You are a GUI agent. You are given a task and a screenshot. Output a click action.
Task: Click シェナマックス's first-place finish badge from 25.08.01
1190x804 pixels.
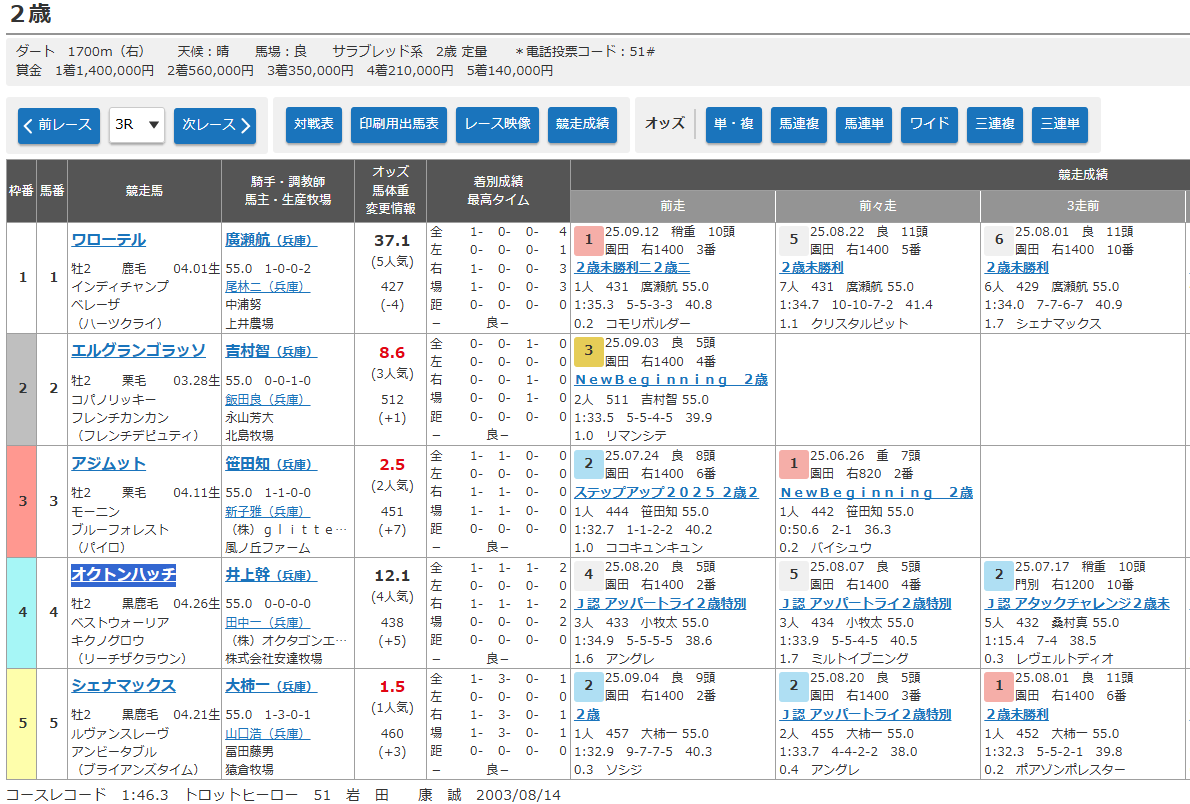point(997,686)
